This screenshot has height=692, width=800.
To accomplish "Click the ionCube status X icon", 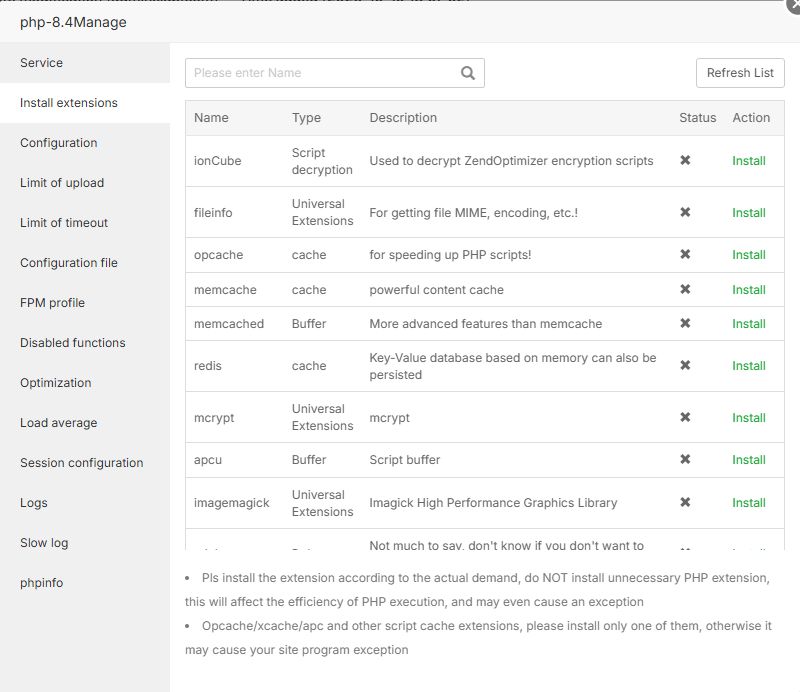I will (685, 160).
